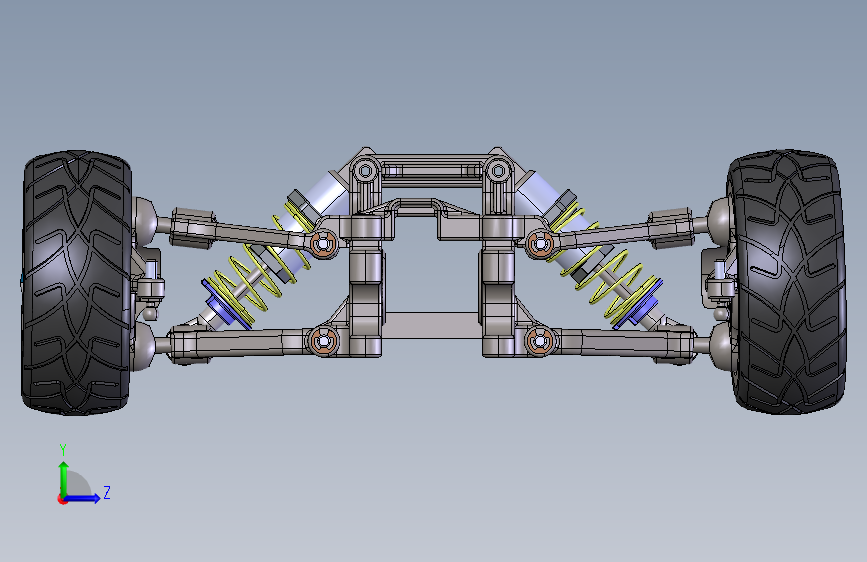Select the left tire in the model
Viewport: 867px width, 562px height.
pyautogui.click(x=76, y=282)
